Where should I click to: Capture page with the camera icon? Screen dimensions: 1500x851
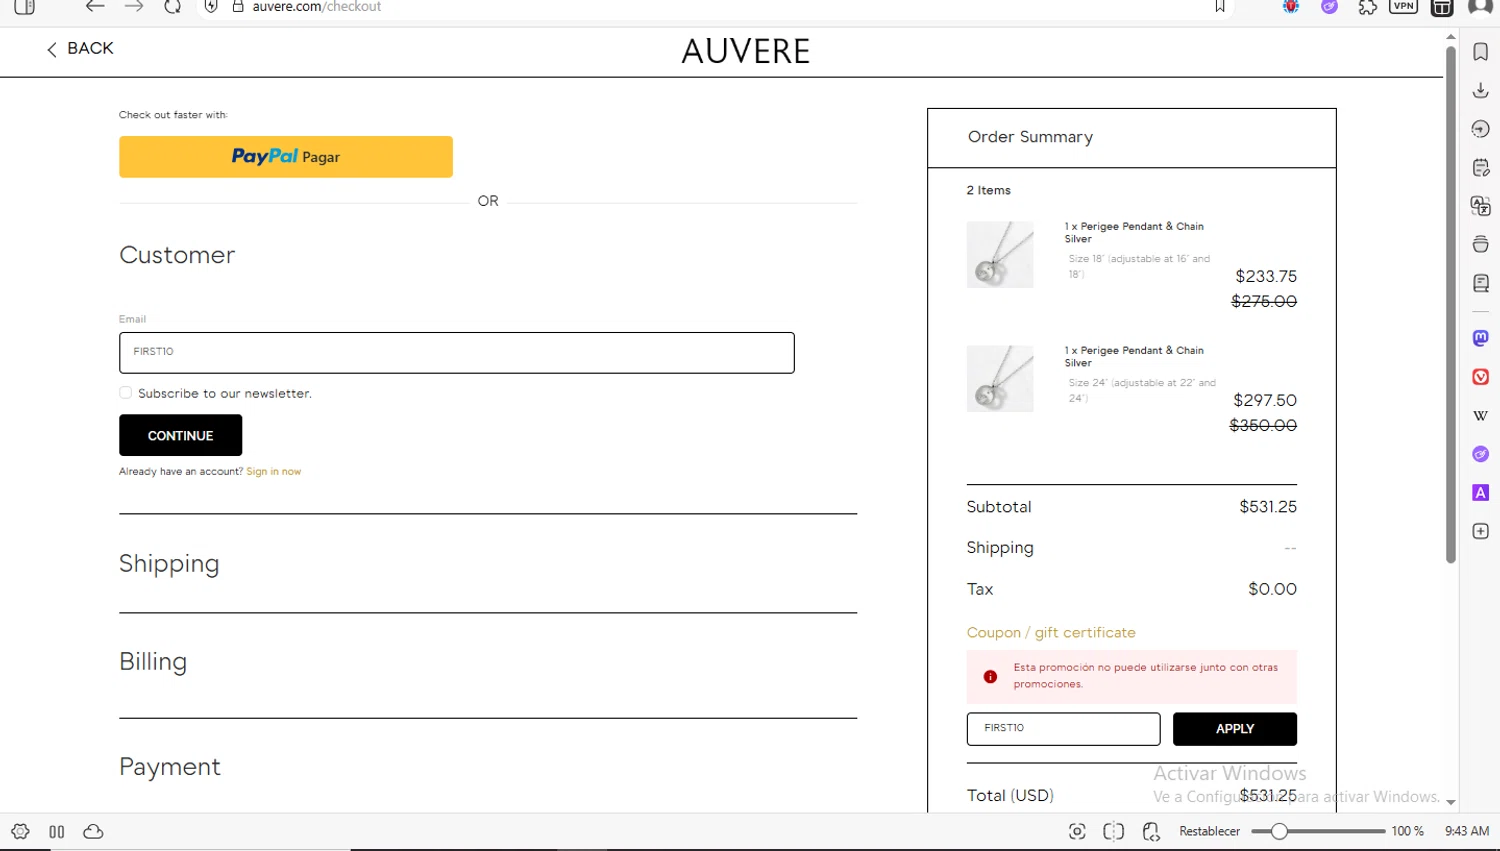(1077, 832)
